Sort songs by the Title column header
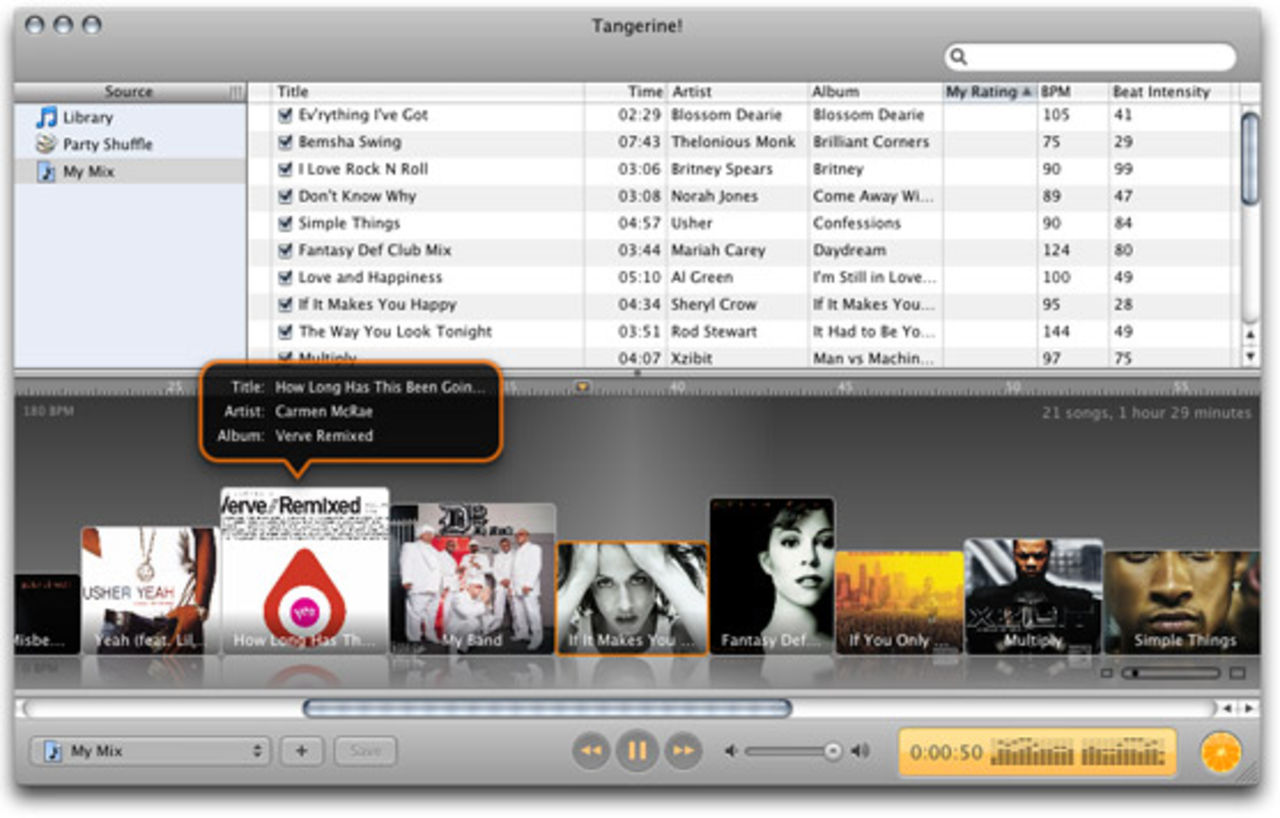 tap(291, 91)
